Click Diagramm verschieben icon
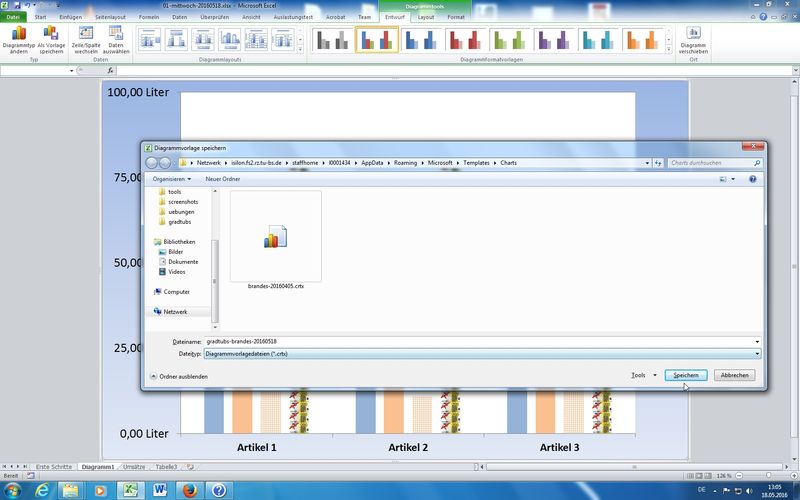 tap(692, 40)
